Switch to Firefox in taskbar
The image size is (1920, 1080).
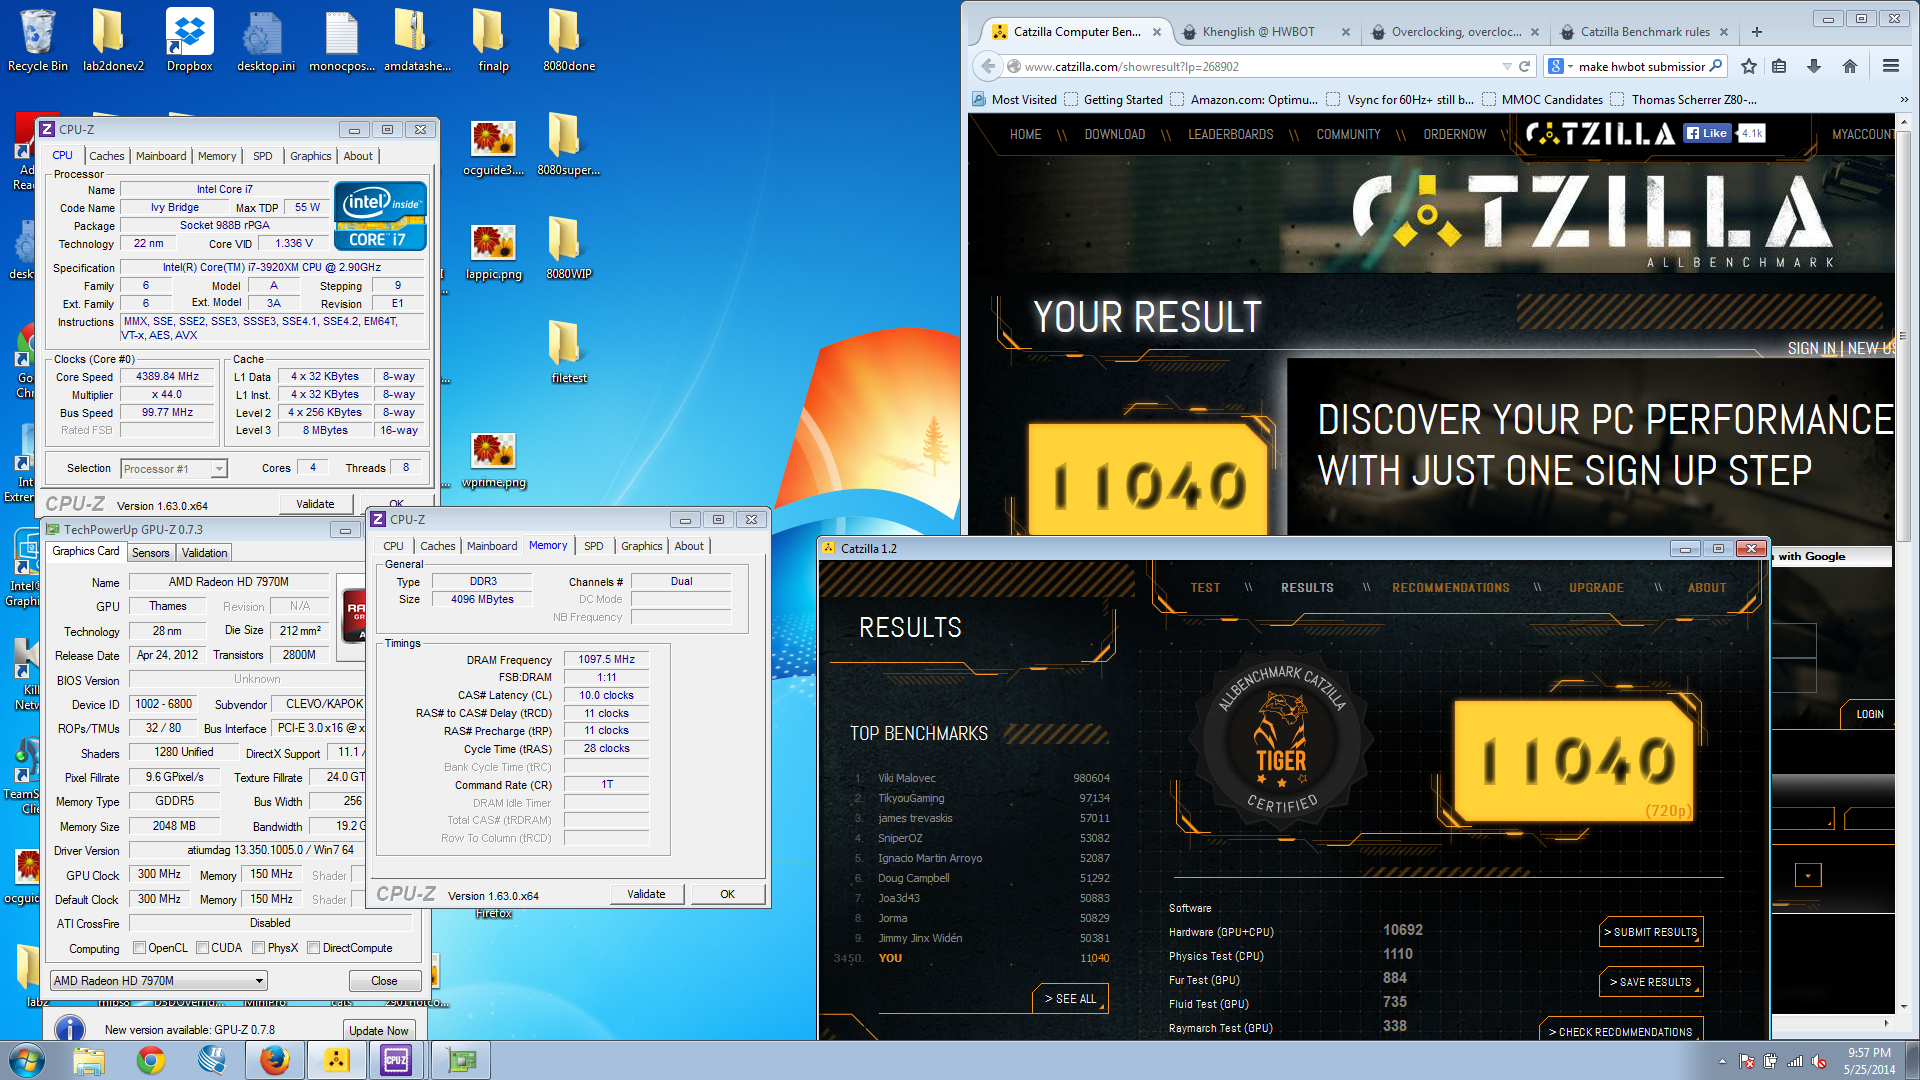pos(274,1060)
